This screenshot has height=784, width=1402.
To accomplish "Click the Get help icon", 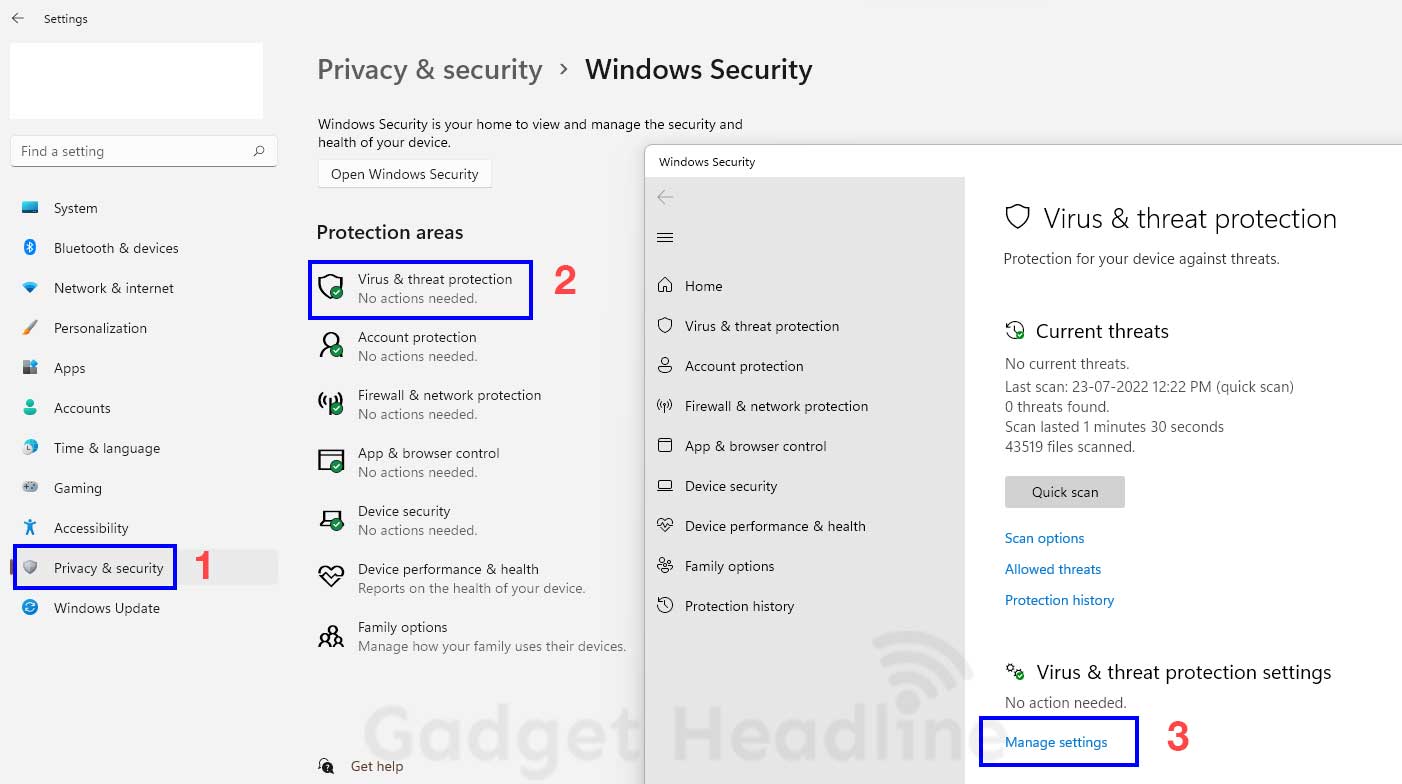I will click(x=327, y=766).
